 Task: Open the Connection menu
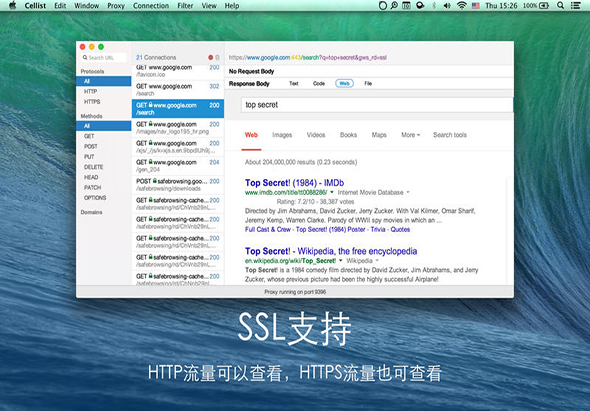pyautogui.click(x=151, y=6)
